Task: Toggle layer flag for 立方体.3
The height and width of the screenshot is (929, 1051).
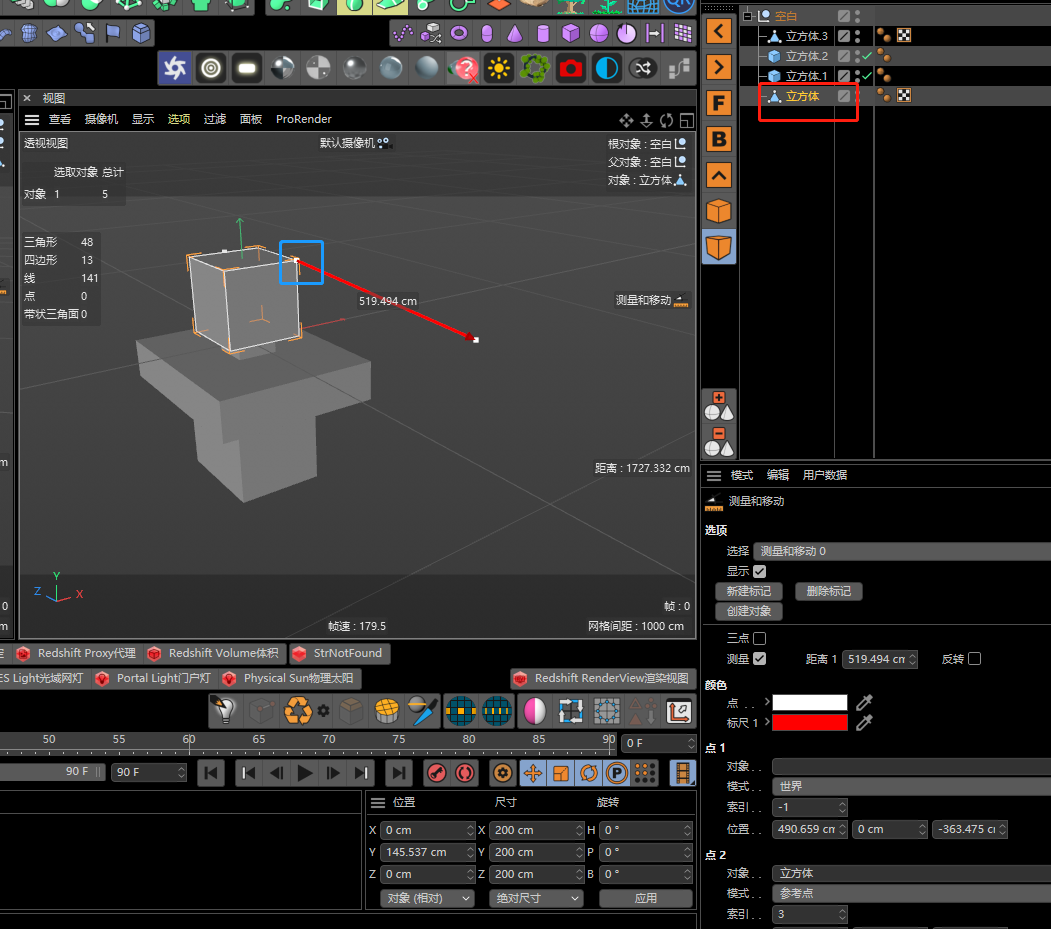Action: pos(844,36)
